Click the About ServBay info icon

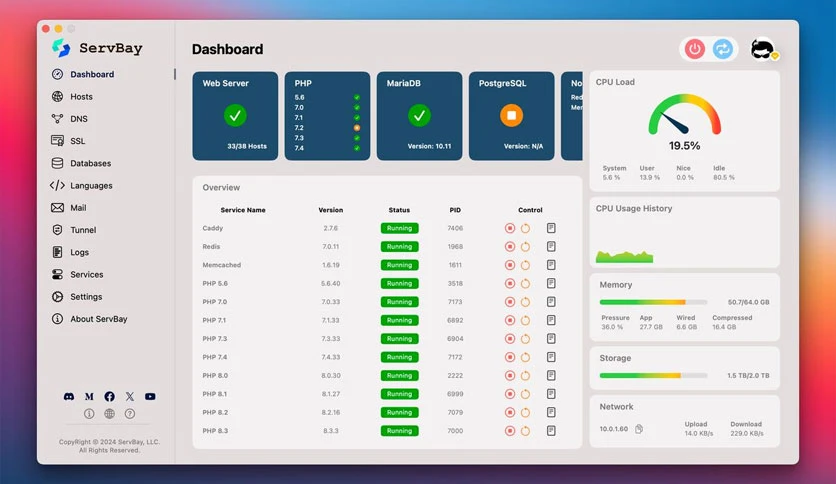coord(58,319)
